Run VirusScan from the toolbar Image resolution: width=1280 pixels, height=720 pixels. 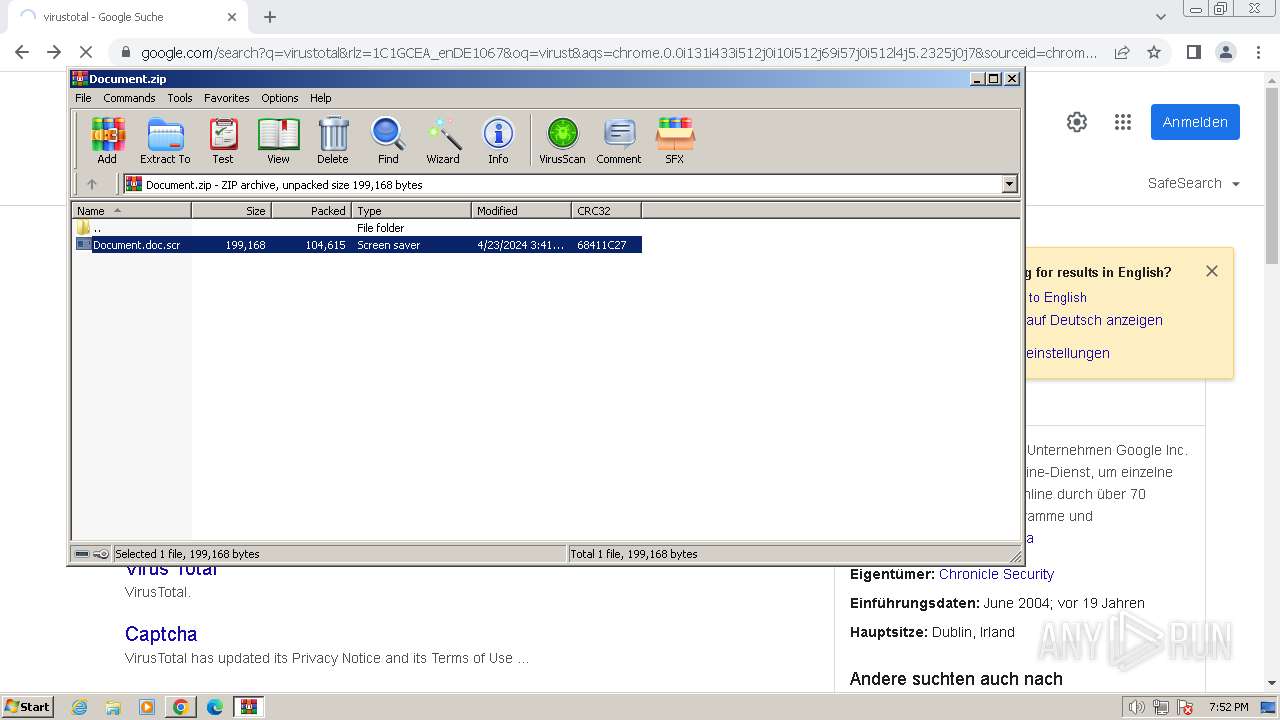[562, 140]
